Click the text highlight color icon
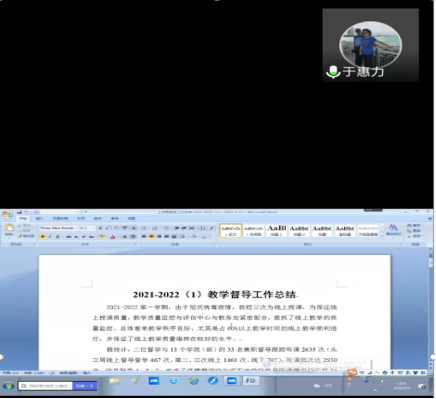The height and width of the screenshot is (399, 436). pyautogui.click(x=102, y=237)
